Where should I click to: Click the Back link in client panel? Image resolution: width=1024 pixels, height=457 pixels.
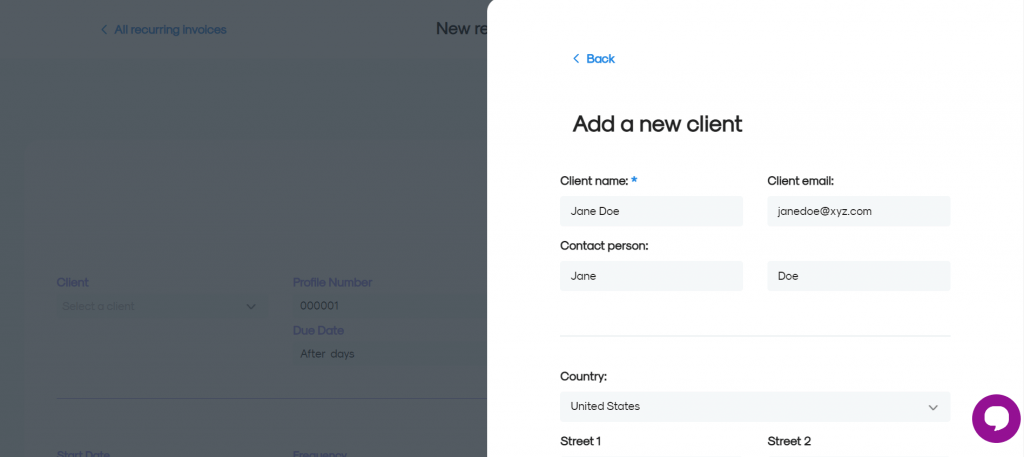(x=594, y=59)
